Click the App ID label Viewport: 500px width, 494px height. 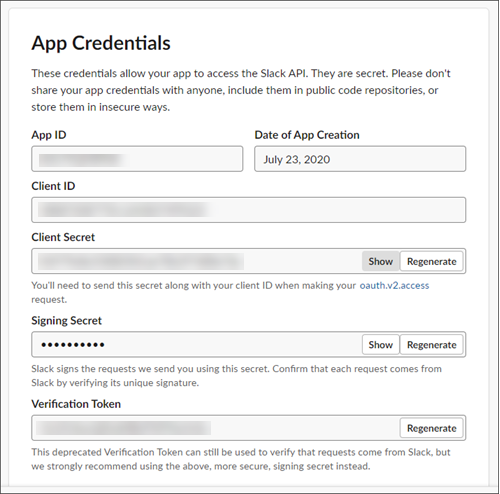(49, 135)
